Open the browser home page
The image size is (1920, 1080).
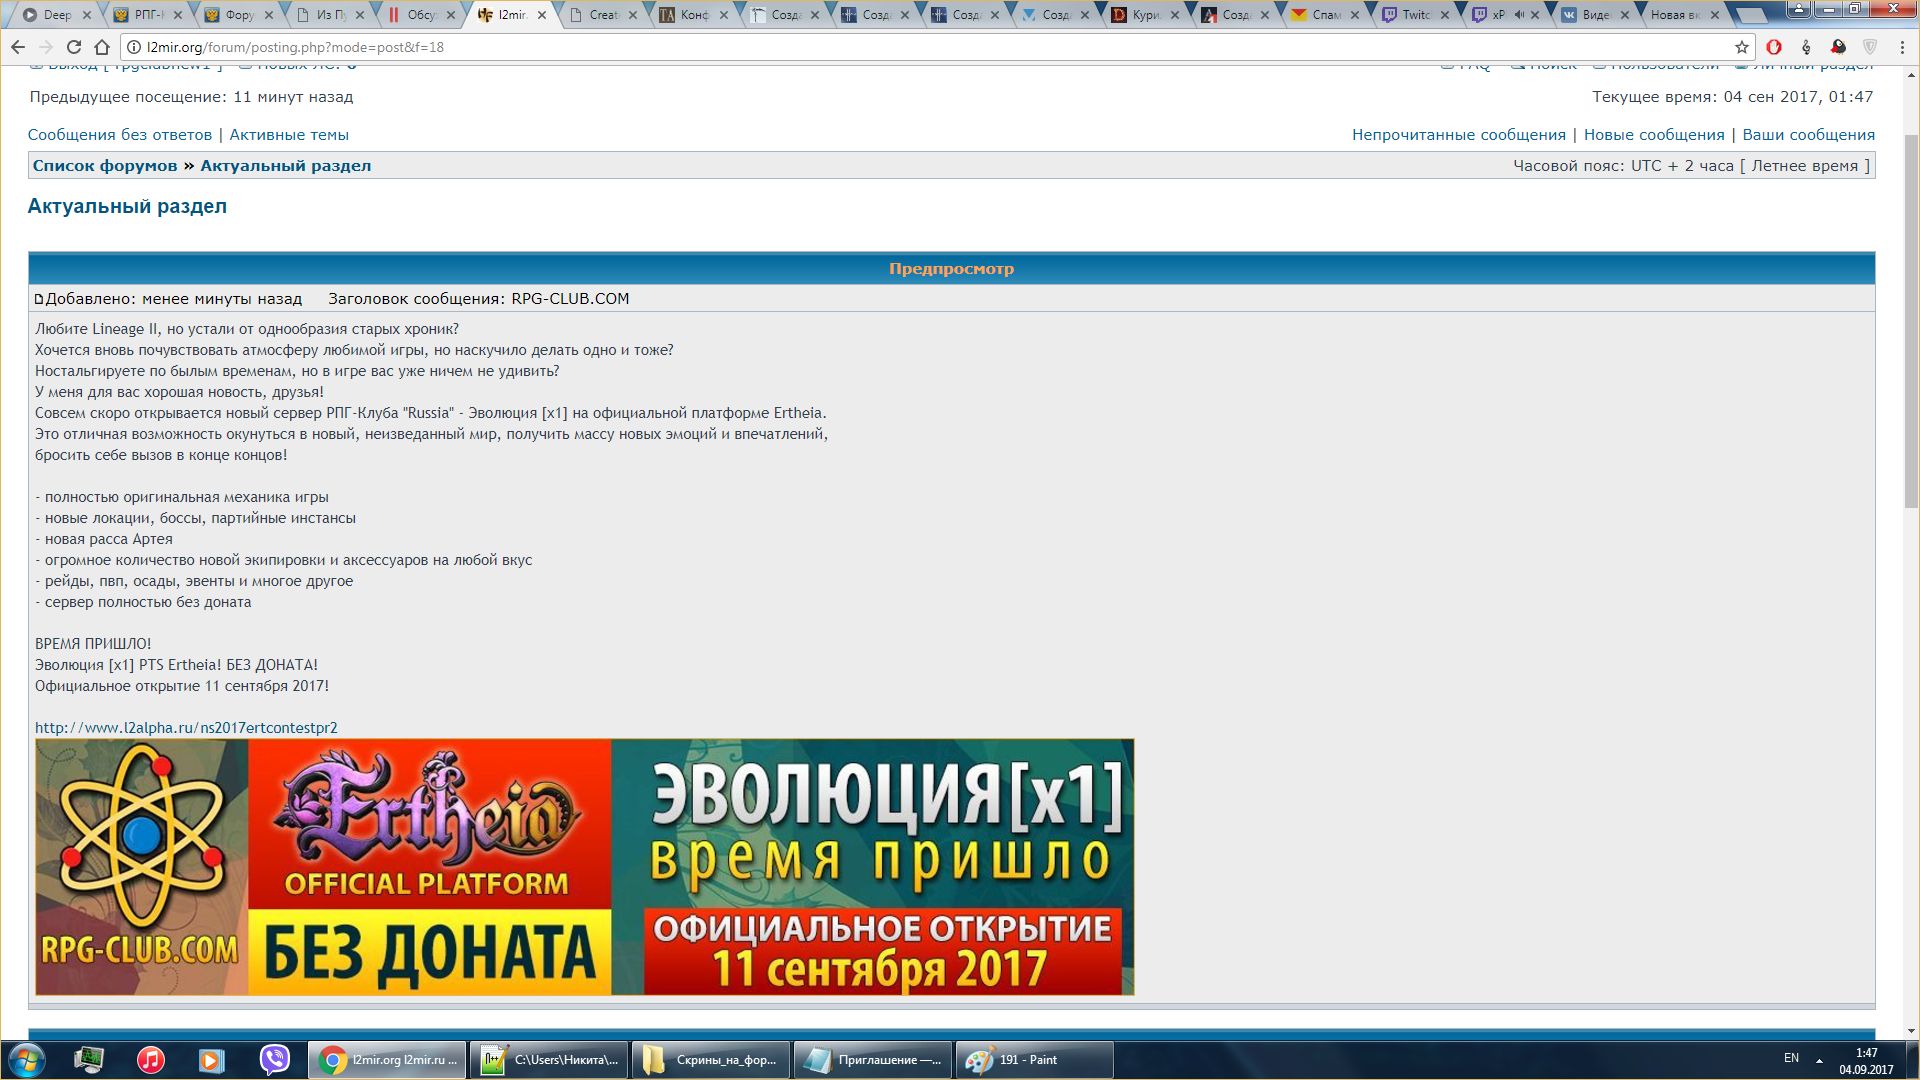pos(102,47)
